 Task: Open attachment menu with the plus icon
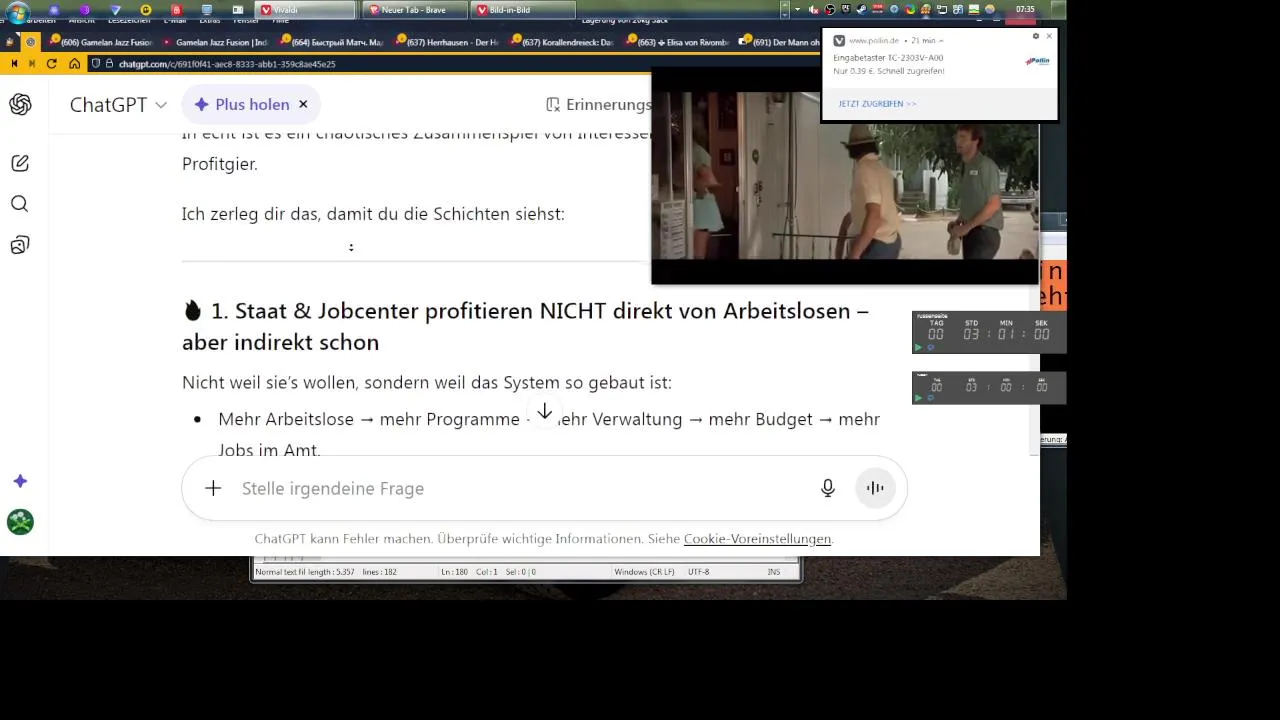coord(213,488)
